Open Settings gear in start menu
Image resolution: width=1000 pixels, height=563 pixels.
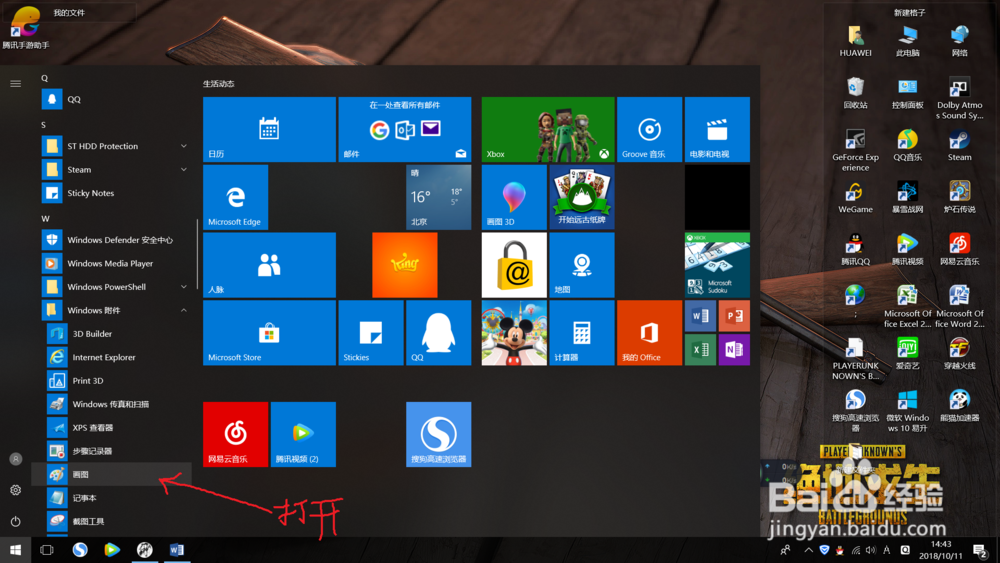pos(15,490)
